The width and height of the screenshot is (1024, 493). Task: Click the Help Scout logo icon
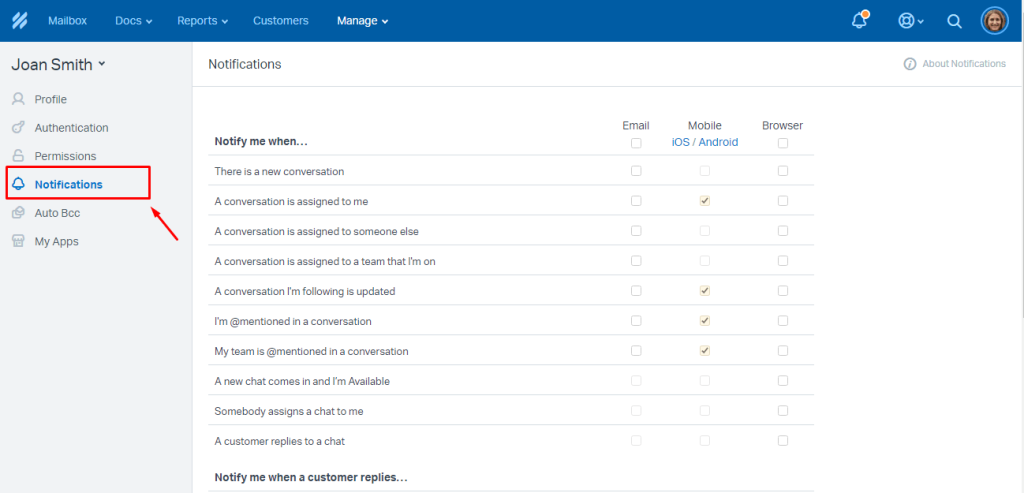click(x=20, y=21)
